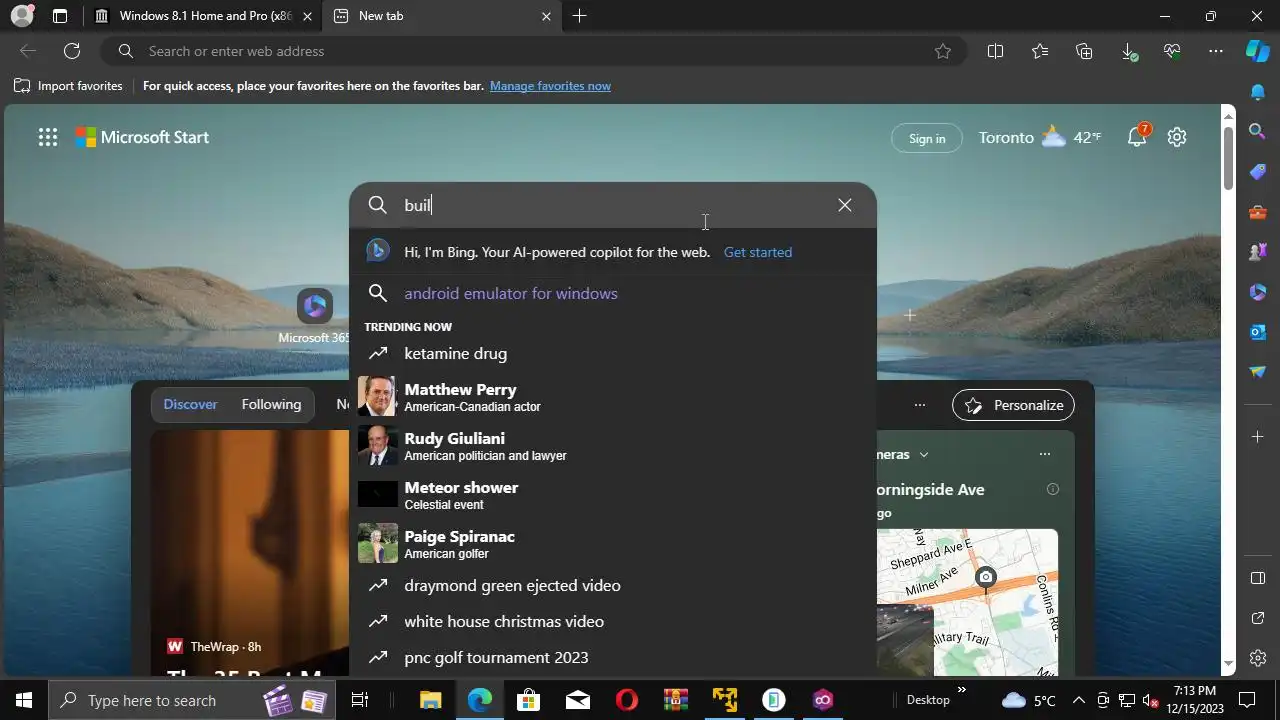Open the Microsoft Start apps grid
Viewport: 1280px width, 720px height.
click(x=48, y=137)
